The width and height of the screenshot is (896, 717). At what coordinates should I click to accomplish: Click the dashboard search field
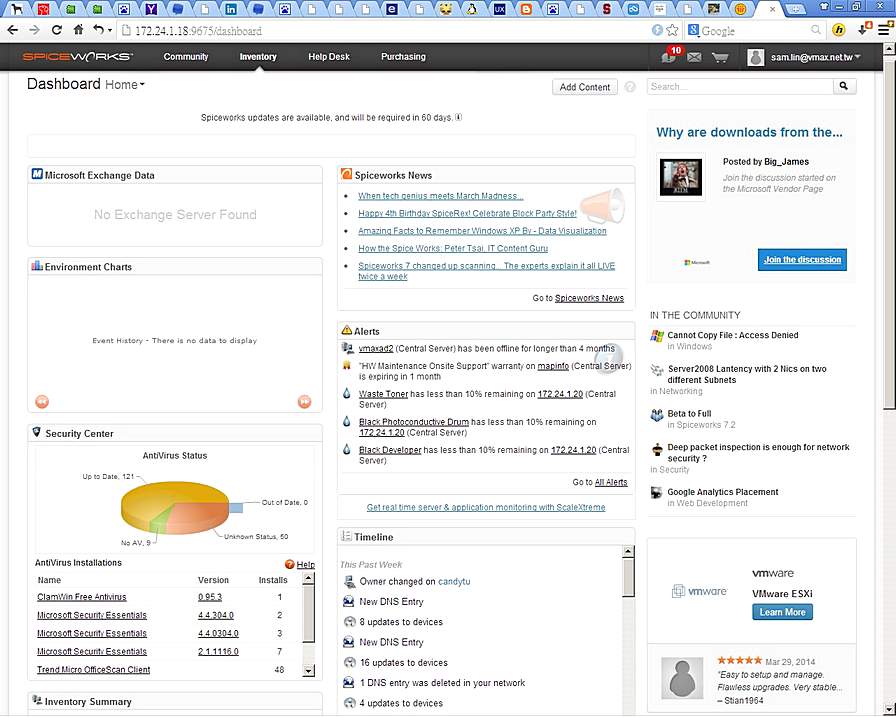741,86
